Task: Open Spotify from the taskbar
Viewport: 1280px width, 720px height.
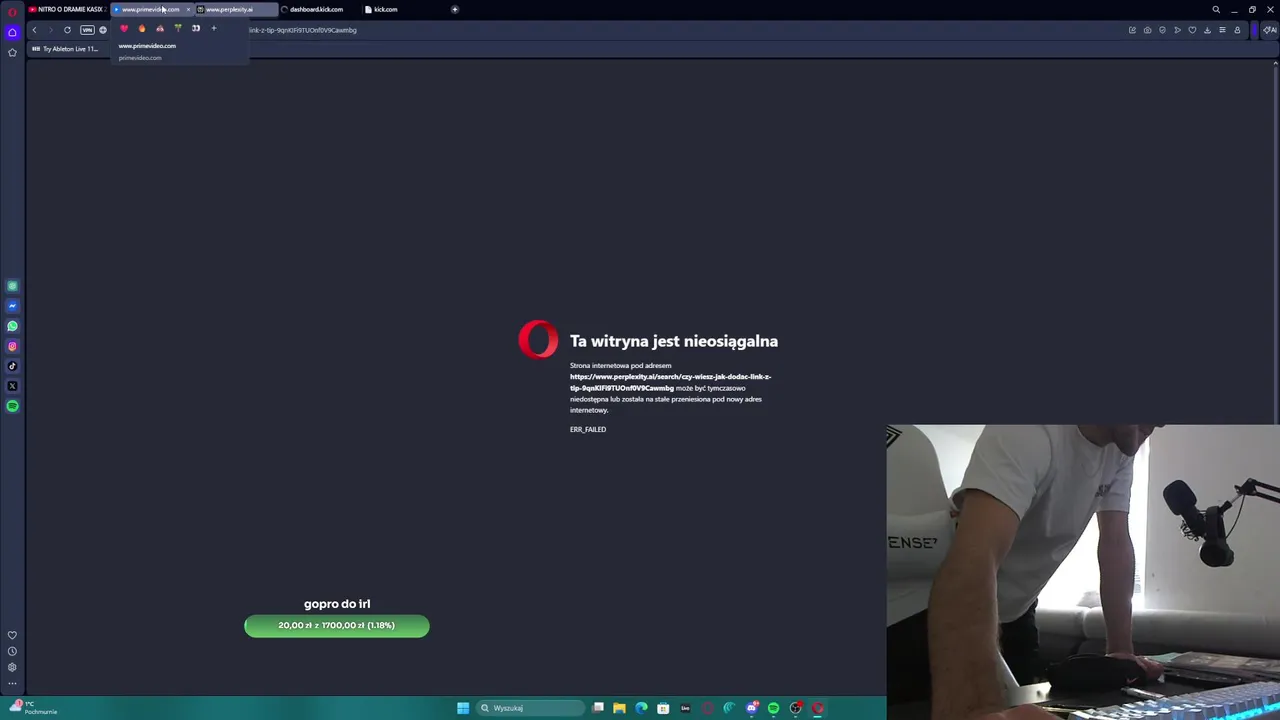Action: point(773,708)
